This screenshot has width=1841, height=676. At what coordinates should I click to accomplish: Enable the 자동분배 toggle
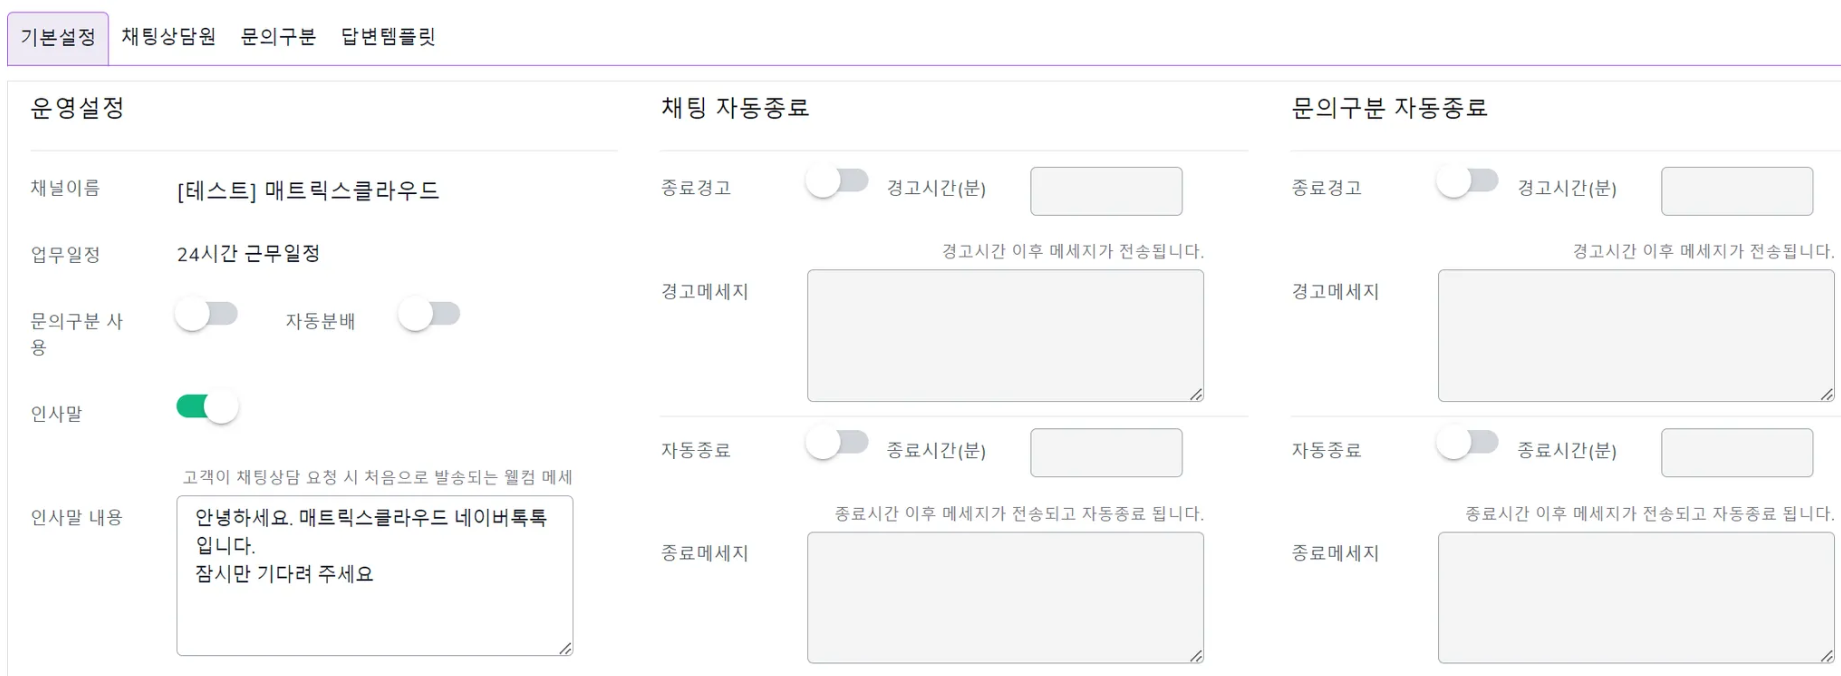(x=429, y=314)
